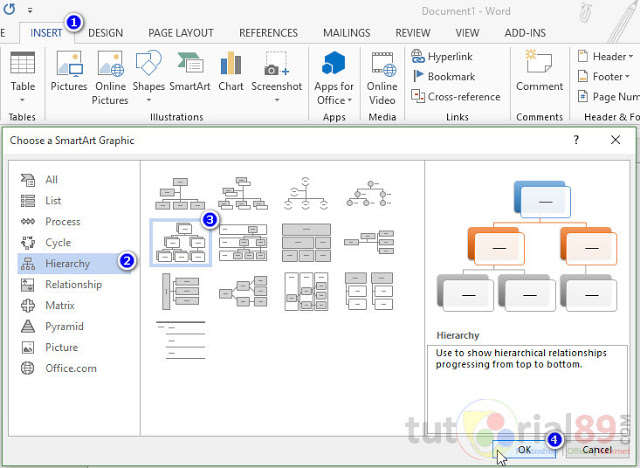Cancel the SmartArt dialog
Viewport: 640px width, 468px height.
tap(597, 450)
